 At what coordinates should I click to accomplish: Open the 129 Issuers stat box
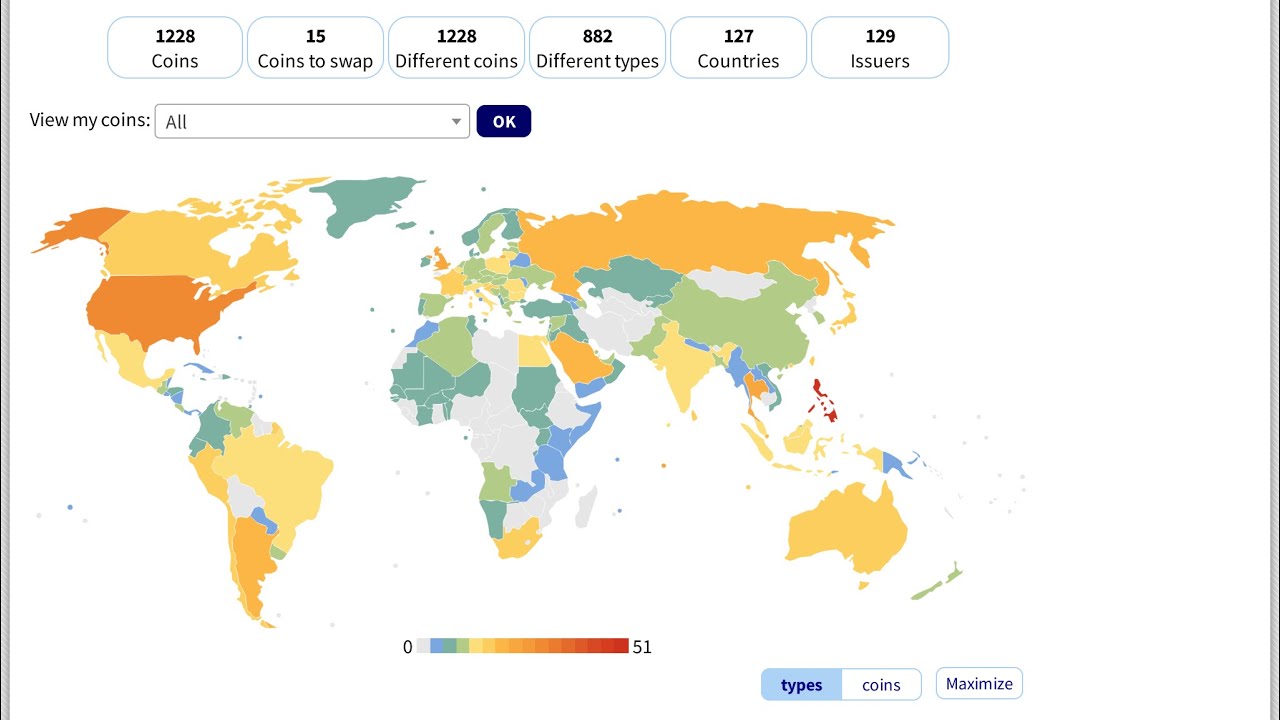pyautogui.click(x=880, y=47)
